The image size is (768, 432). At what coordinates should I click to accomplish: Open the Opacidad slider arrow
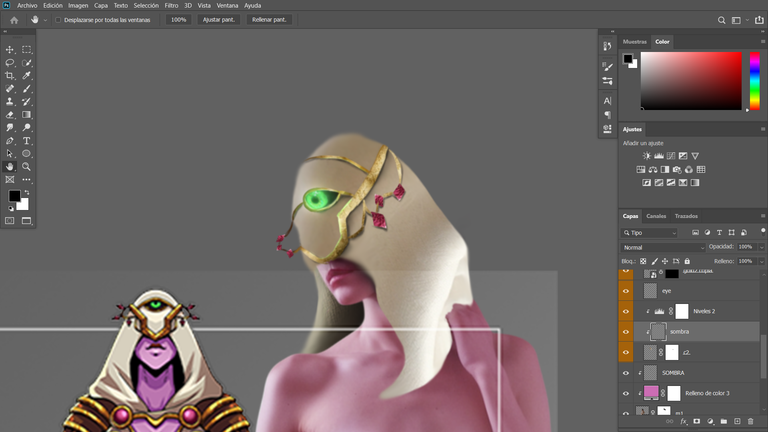pyautogui.click(x=761, y=247)
